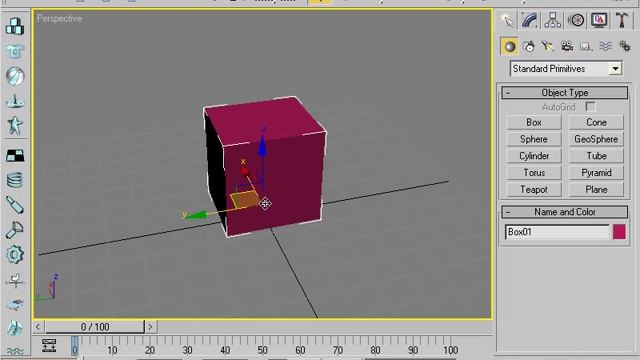Toggle the AutoGrid checkbox

click(x=590, y=107)
